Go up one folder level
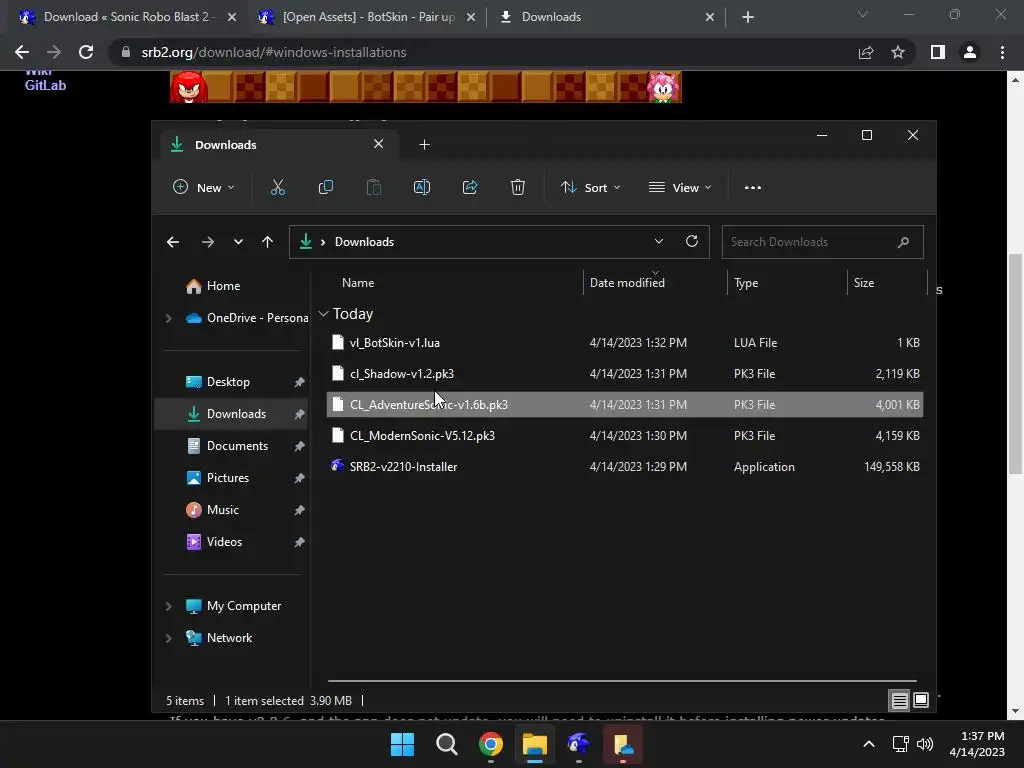The width and height of the screenshot is (1024, 768). pyautogui.click(x=267, y=242)
